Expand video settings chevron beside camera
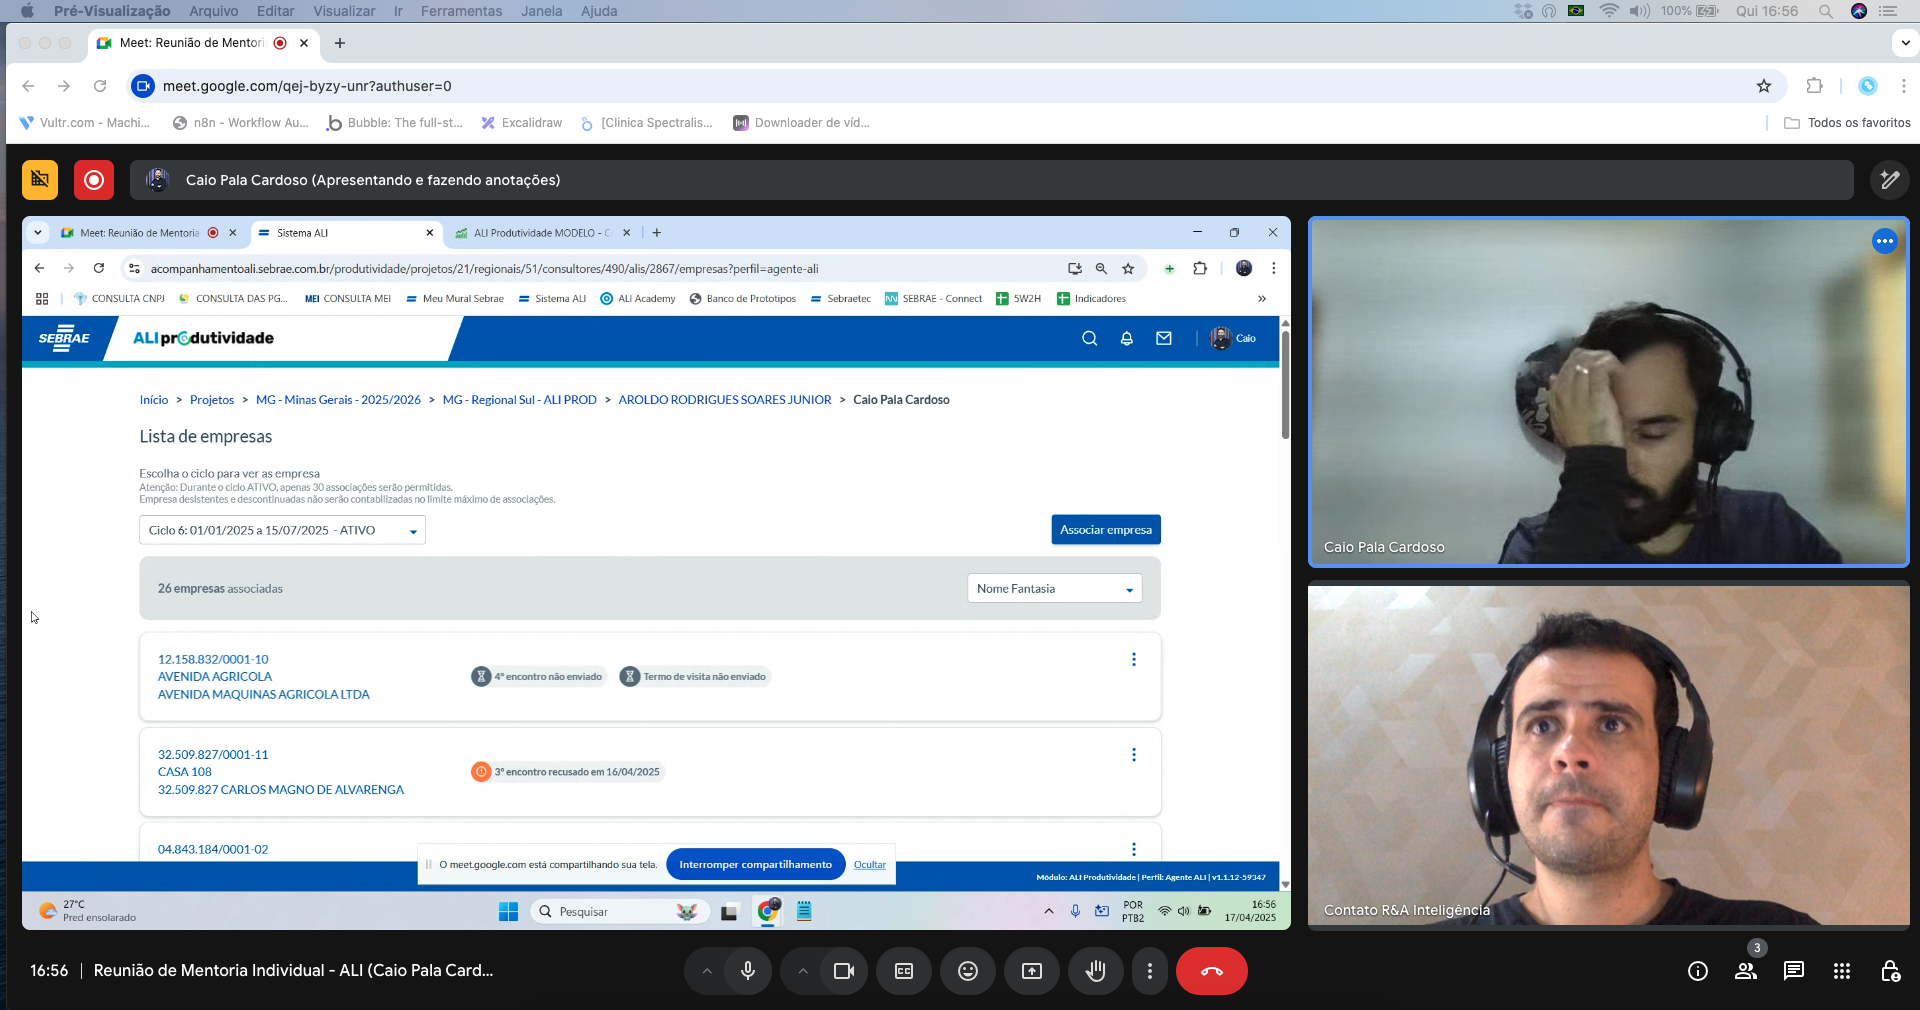The image size is (1920, 1010). [802, 971]
